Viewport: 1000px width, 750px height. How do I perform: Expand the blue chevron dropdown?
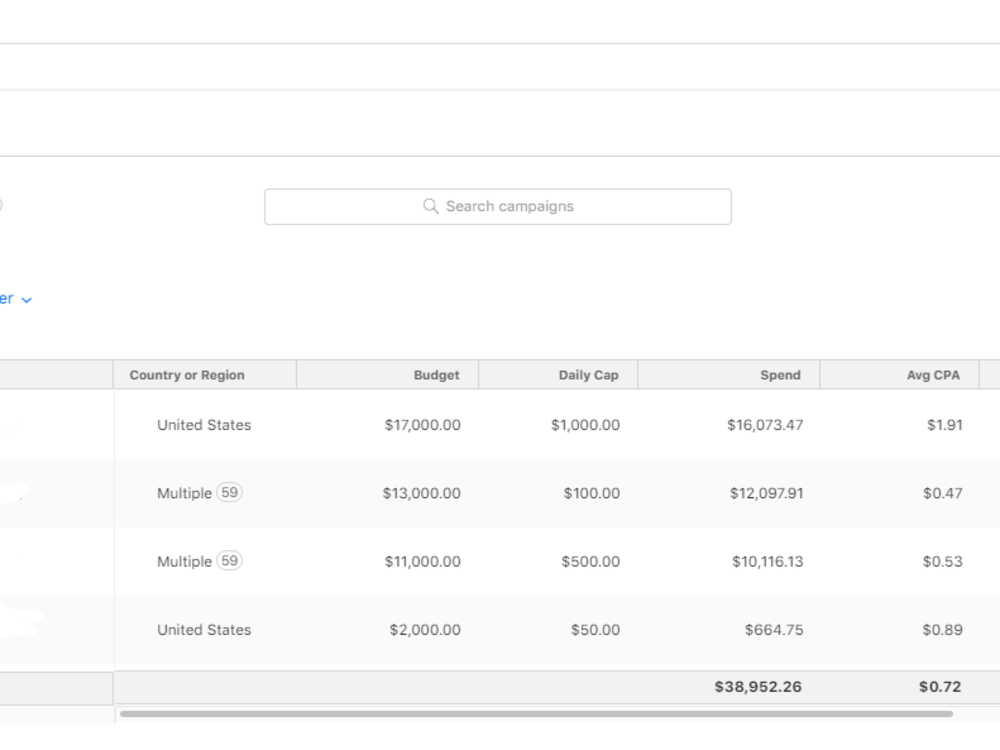pyautogui.click(x=26, y=300)
